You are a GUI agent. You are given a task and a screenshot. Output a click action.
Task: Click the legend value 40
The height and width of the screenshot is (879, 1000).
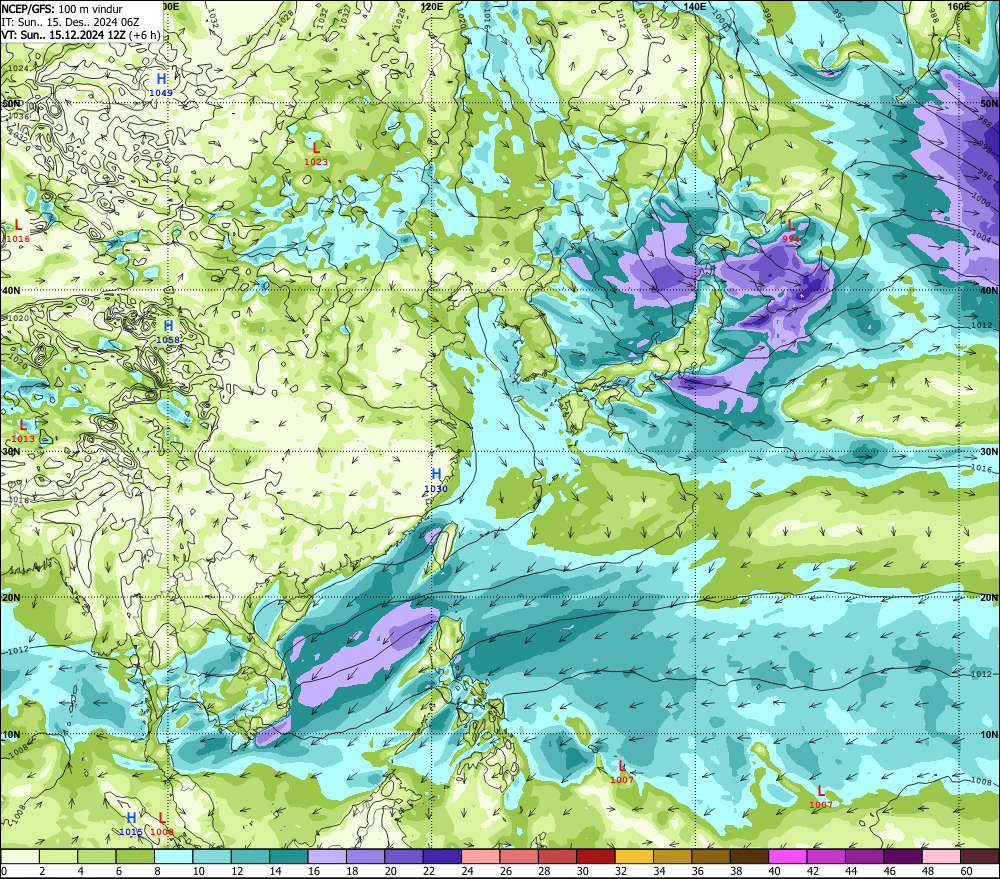pos(774,871)
